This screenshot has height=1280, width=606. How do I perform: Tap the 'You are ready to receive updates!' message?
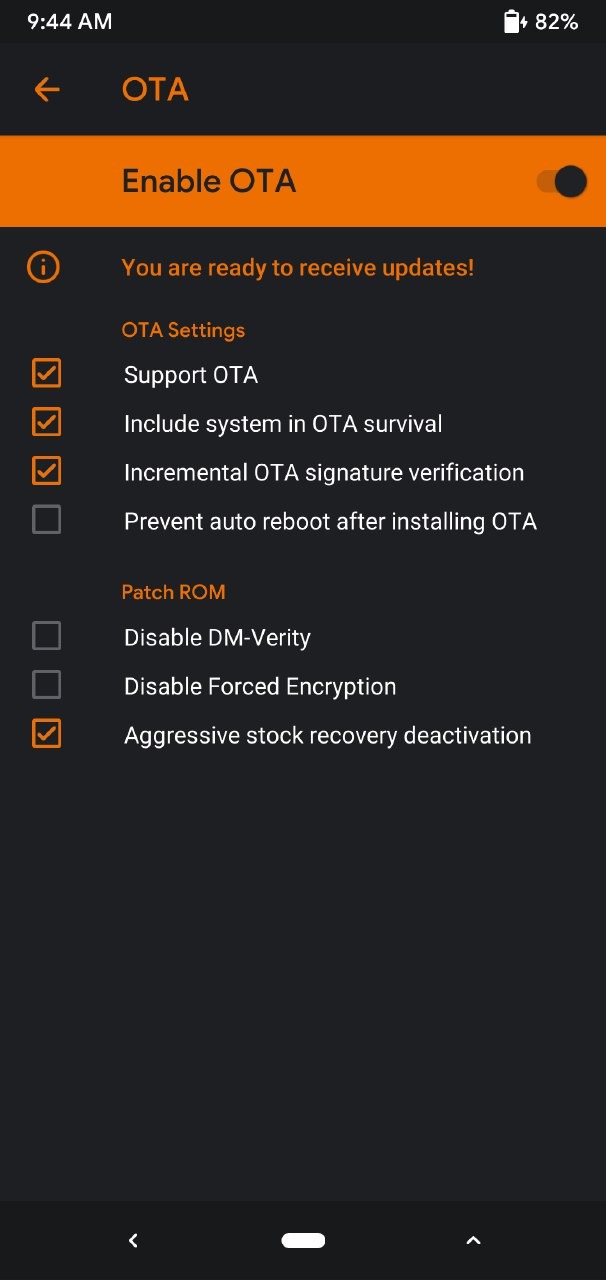coord(298,268)
